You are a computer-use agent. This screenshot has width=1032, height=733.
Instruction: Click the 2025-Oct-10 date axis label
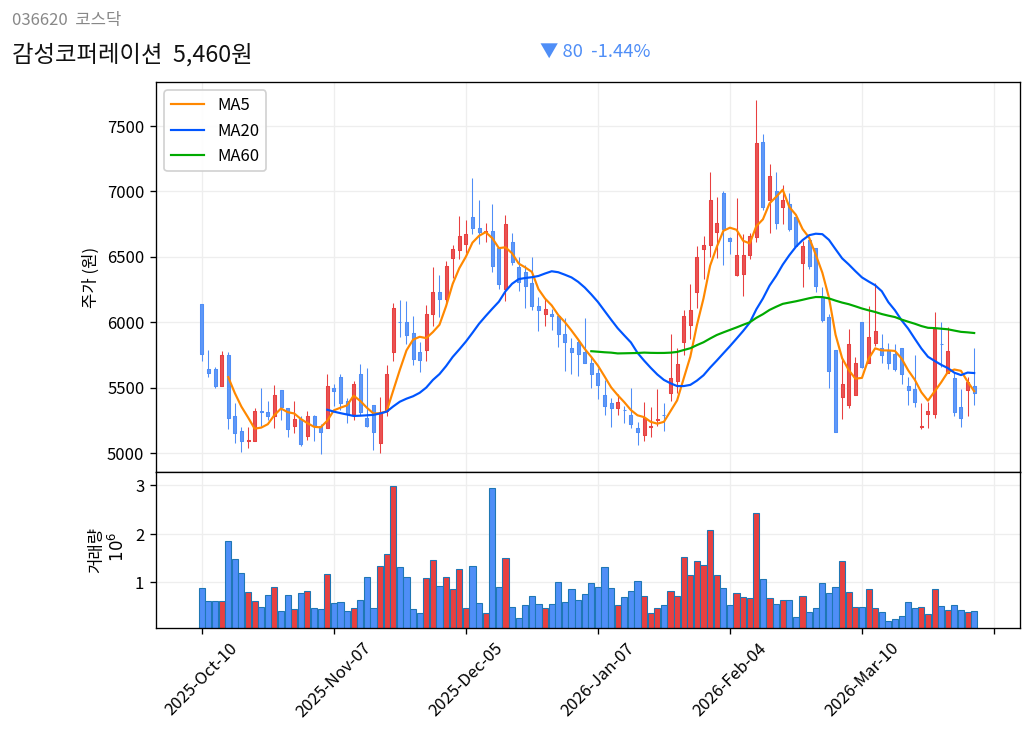tap(201, 680)
